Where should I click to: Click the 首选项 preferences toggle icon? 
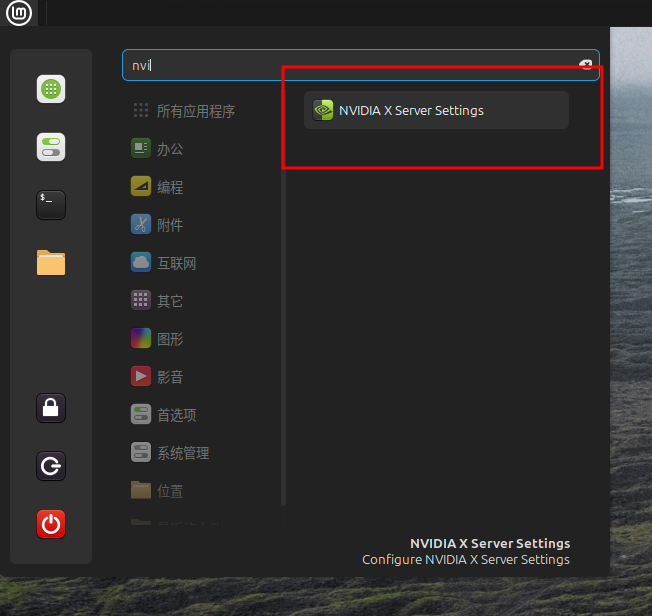tap(141, 415)
